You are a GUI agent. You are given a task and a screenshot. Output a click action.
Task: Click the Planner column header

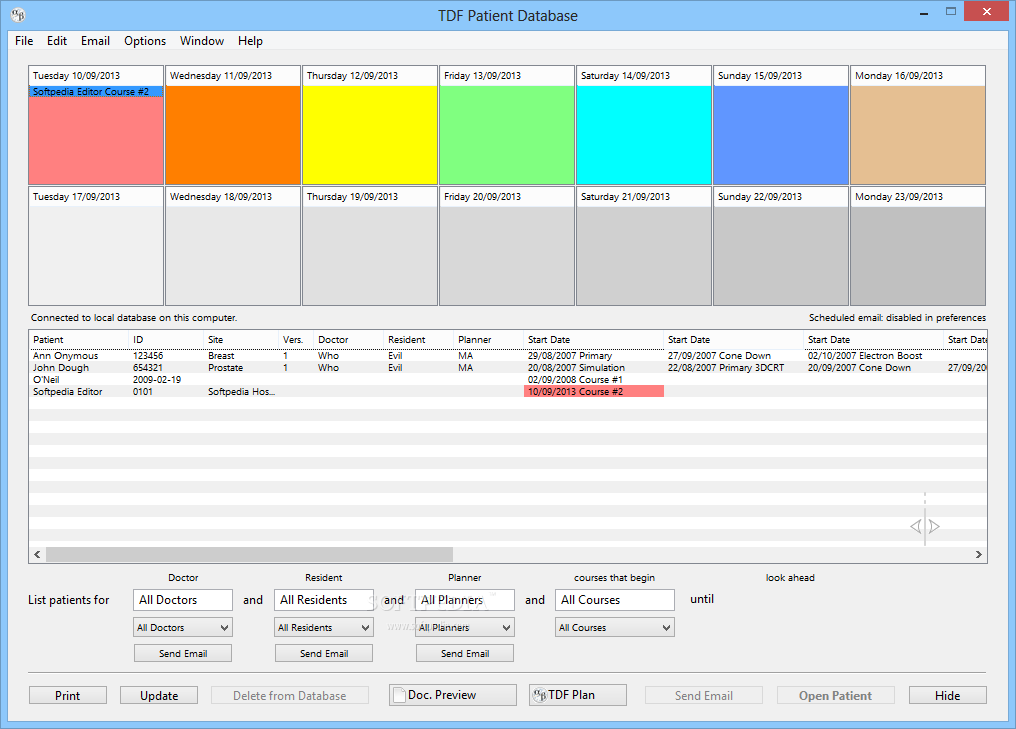tap(489, 340)
